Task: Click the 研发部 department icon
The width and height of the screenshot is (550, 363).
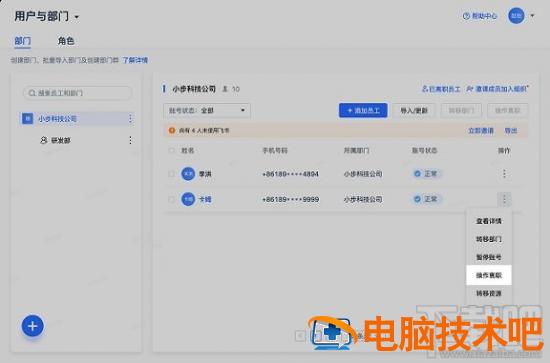Action: click(x=43, y=140)
